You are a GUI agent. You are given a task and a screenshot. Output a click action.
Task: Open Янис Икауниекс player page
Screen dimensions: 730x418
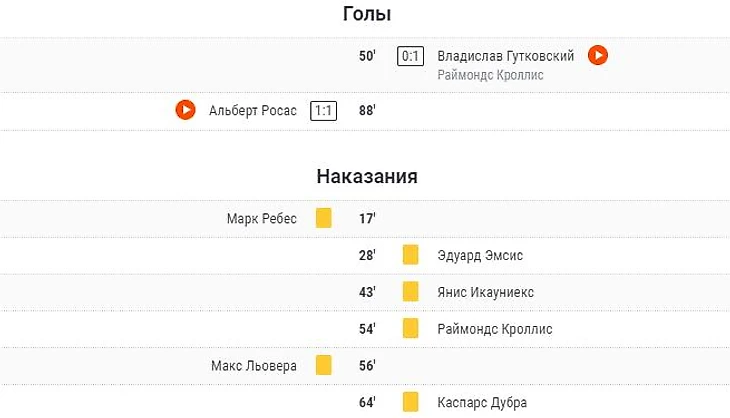click(486, 292)
